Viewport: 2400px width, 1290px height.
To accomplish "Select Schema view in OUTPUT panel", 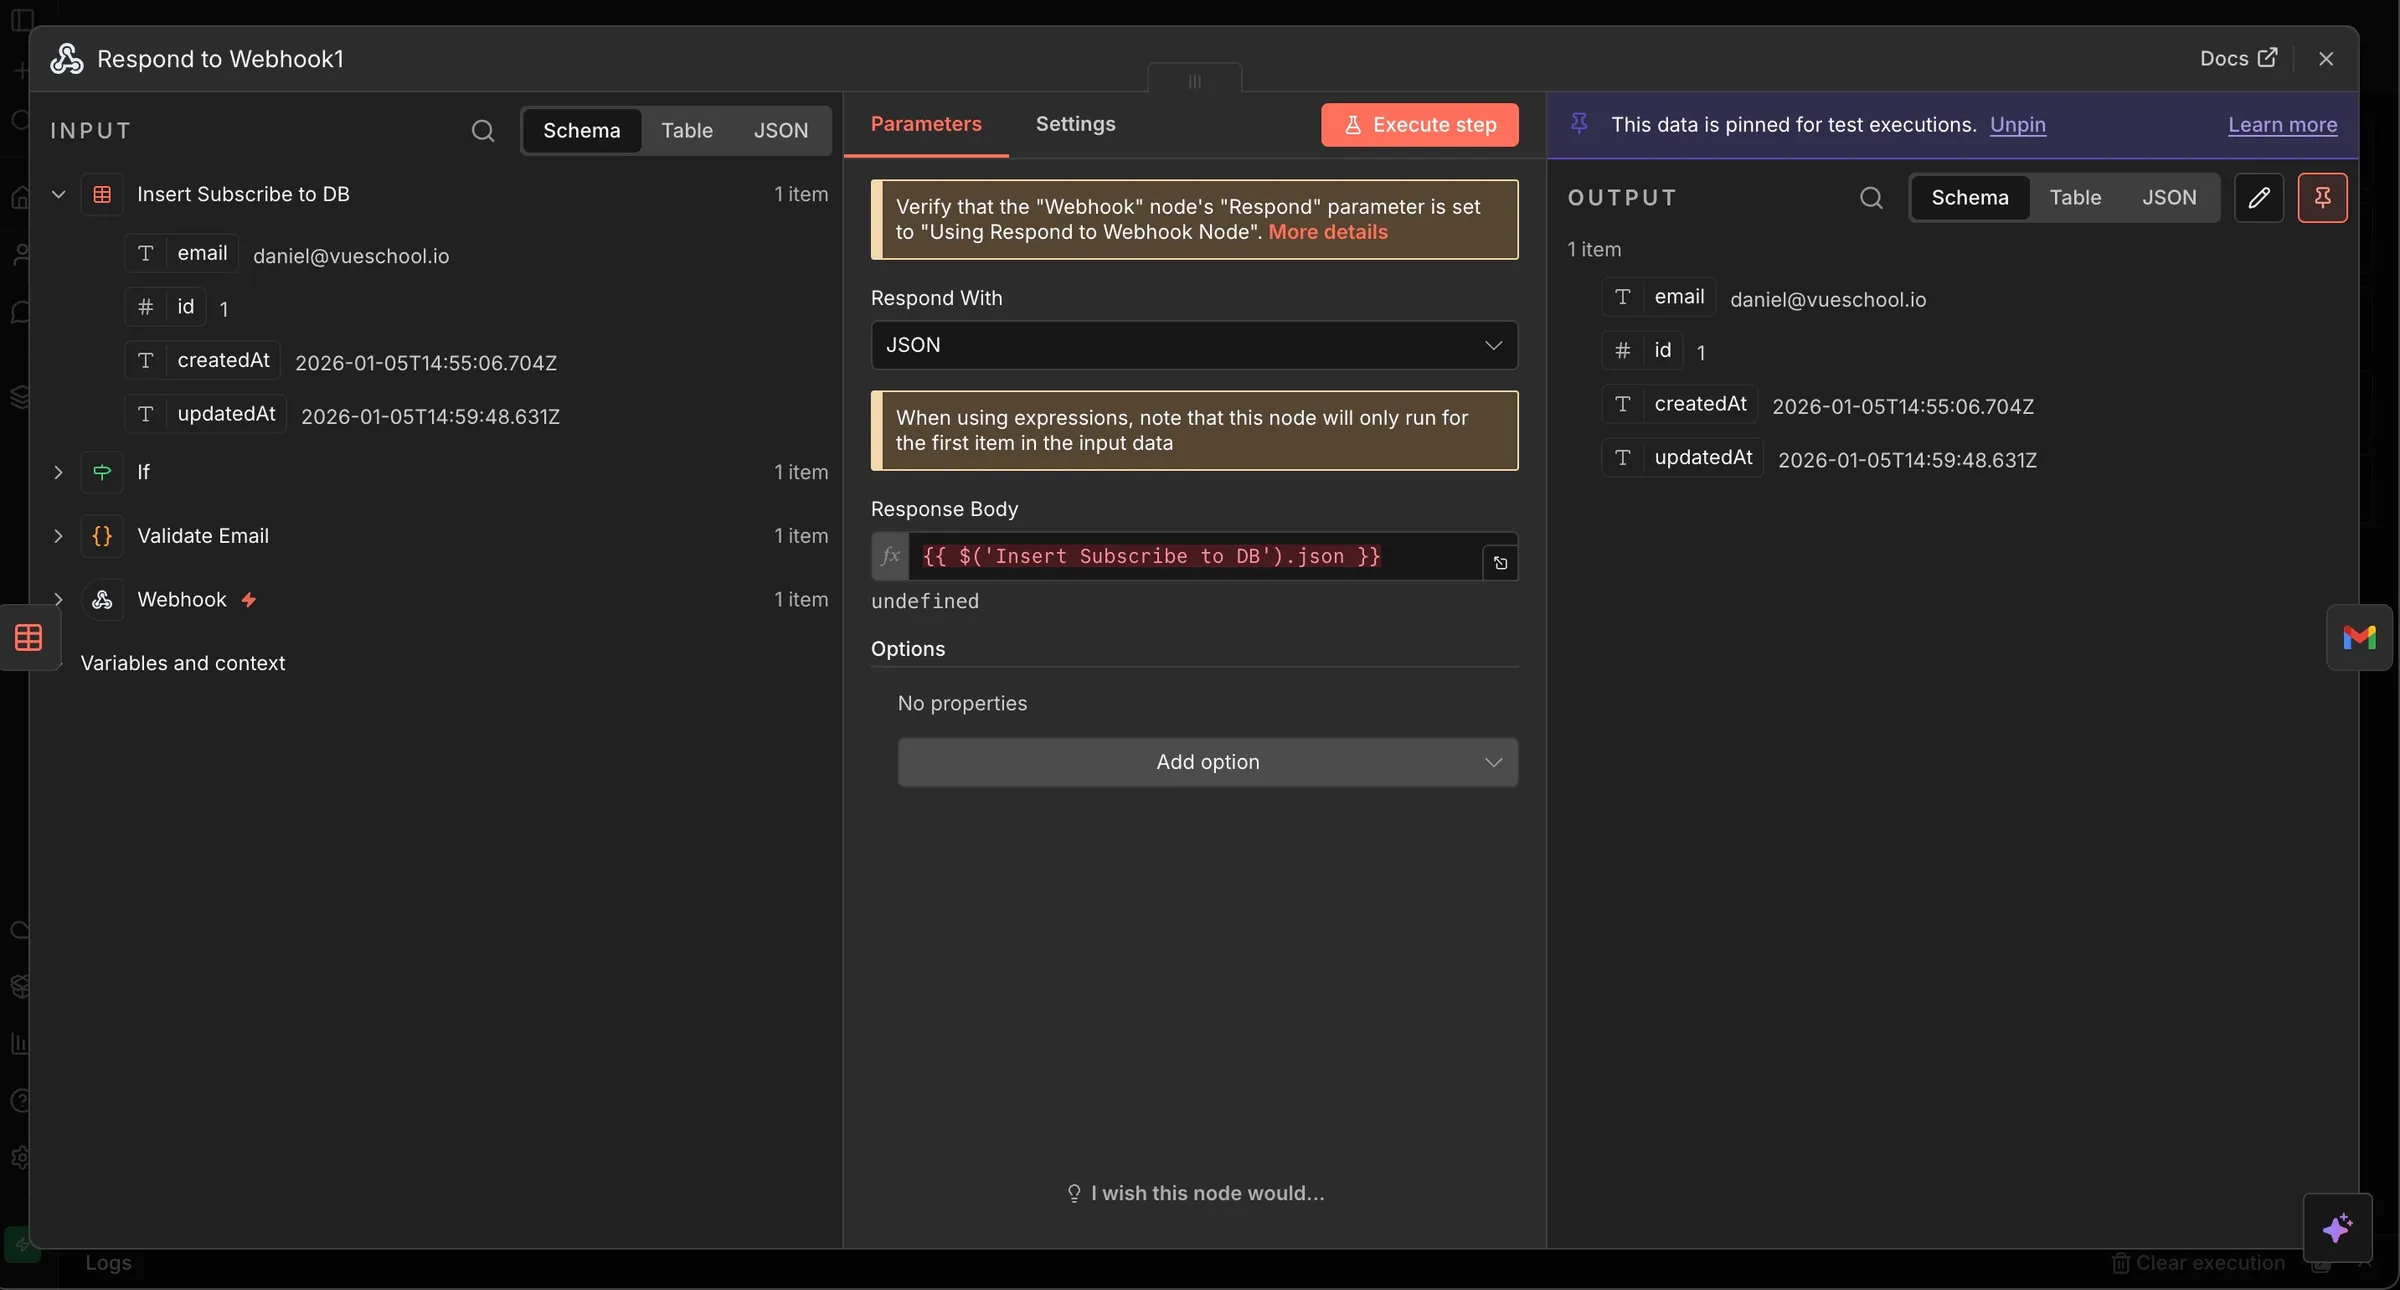I will [1970, 198].
